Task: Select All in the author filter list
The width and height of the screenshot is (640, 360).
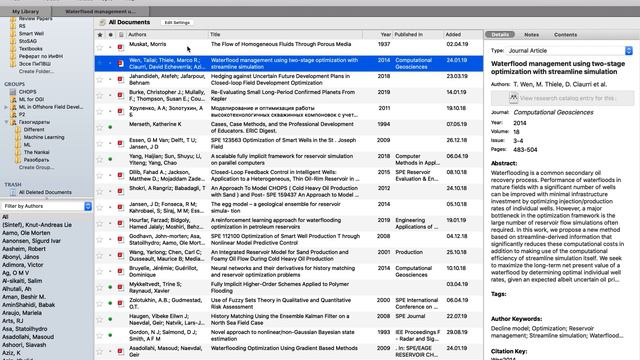Action: tap(5, 217)
